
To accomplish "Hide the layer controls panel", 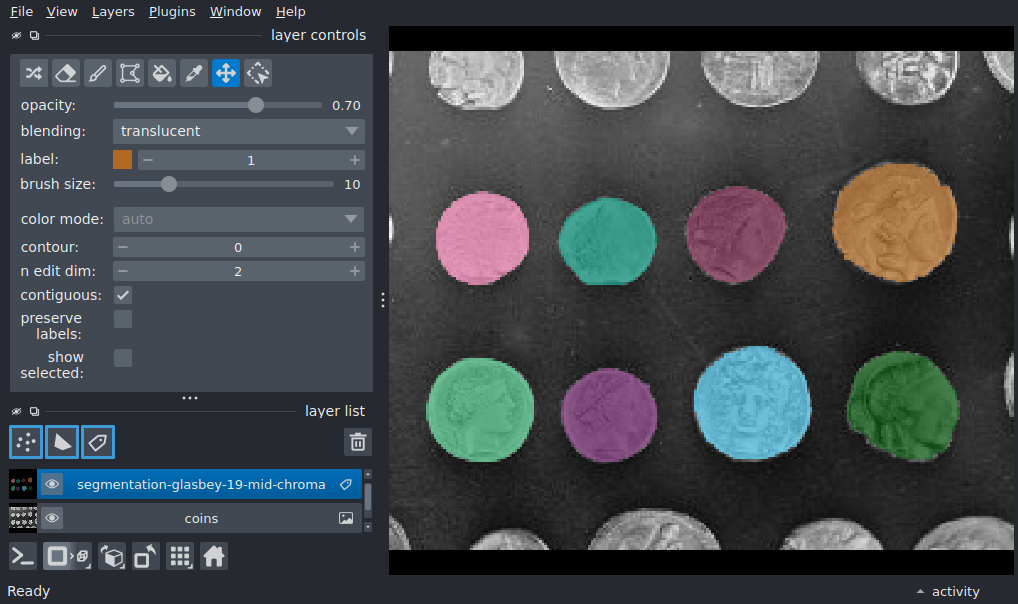I will 16,36.
